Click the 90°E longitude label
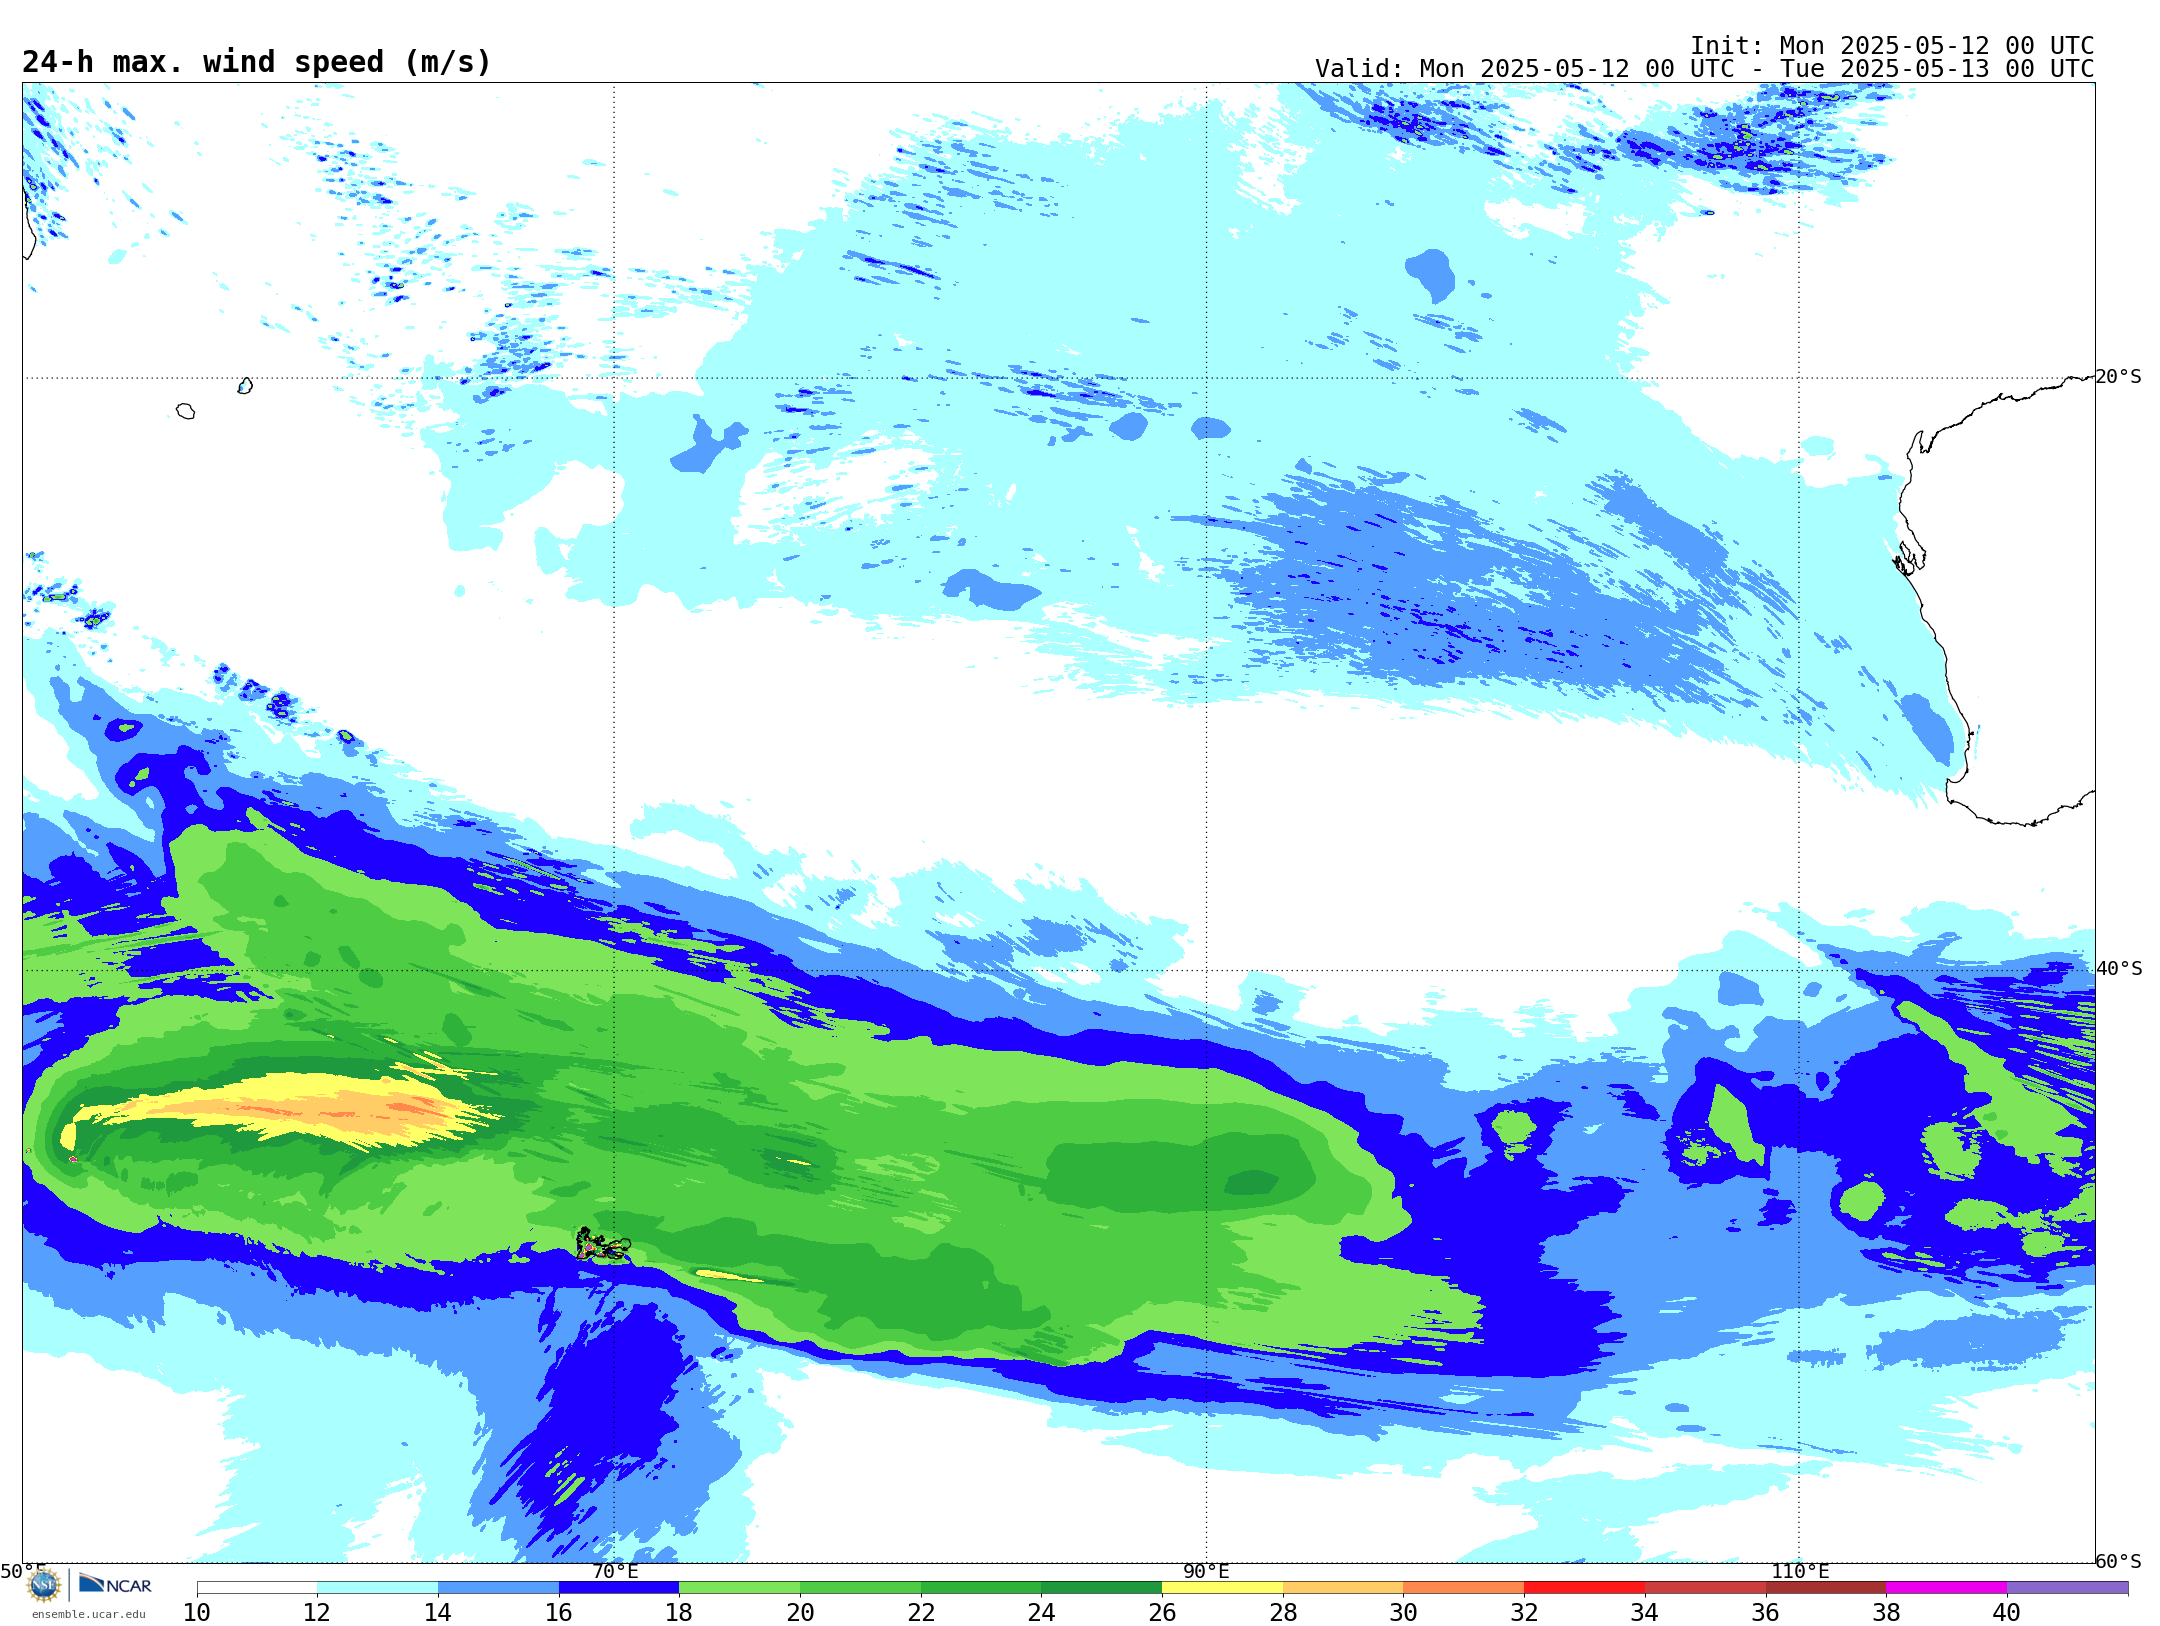Screen dimensions: 2160x1626 [1206, 1571]
